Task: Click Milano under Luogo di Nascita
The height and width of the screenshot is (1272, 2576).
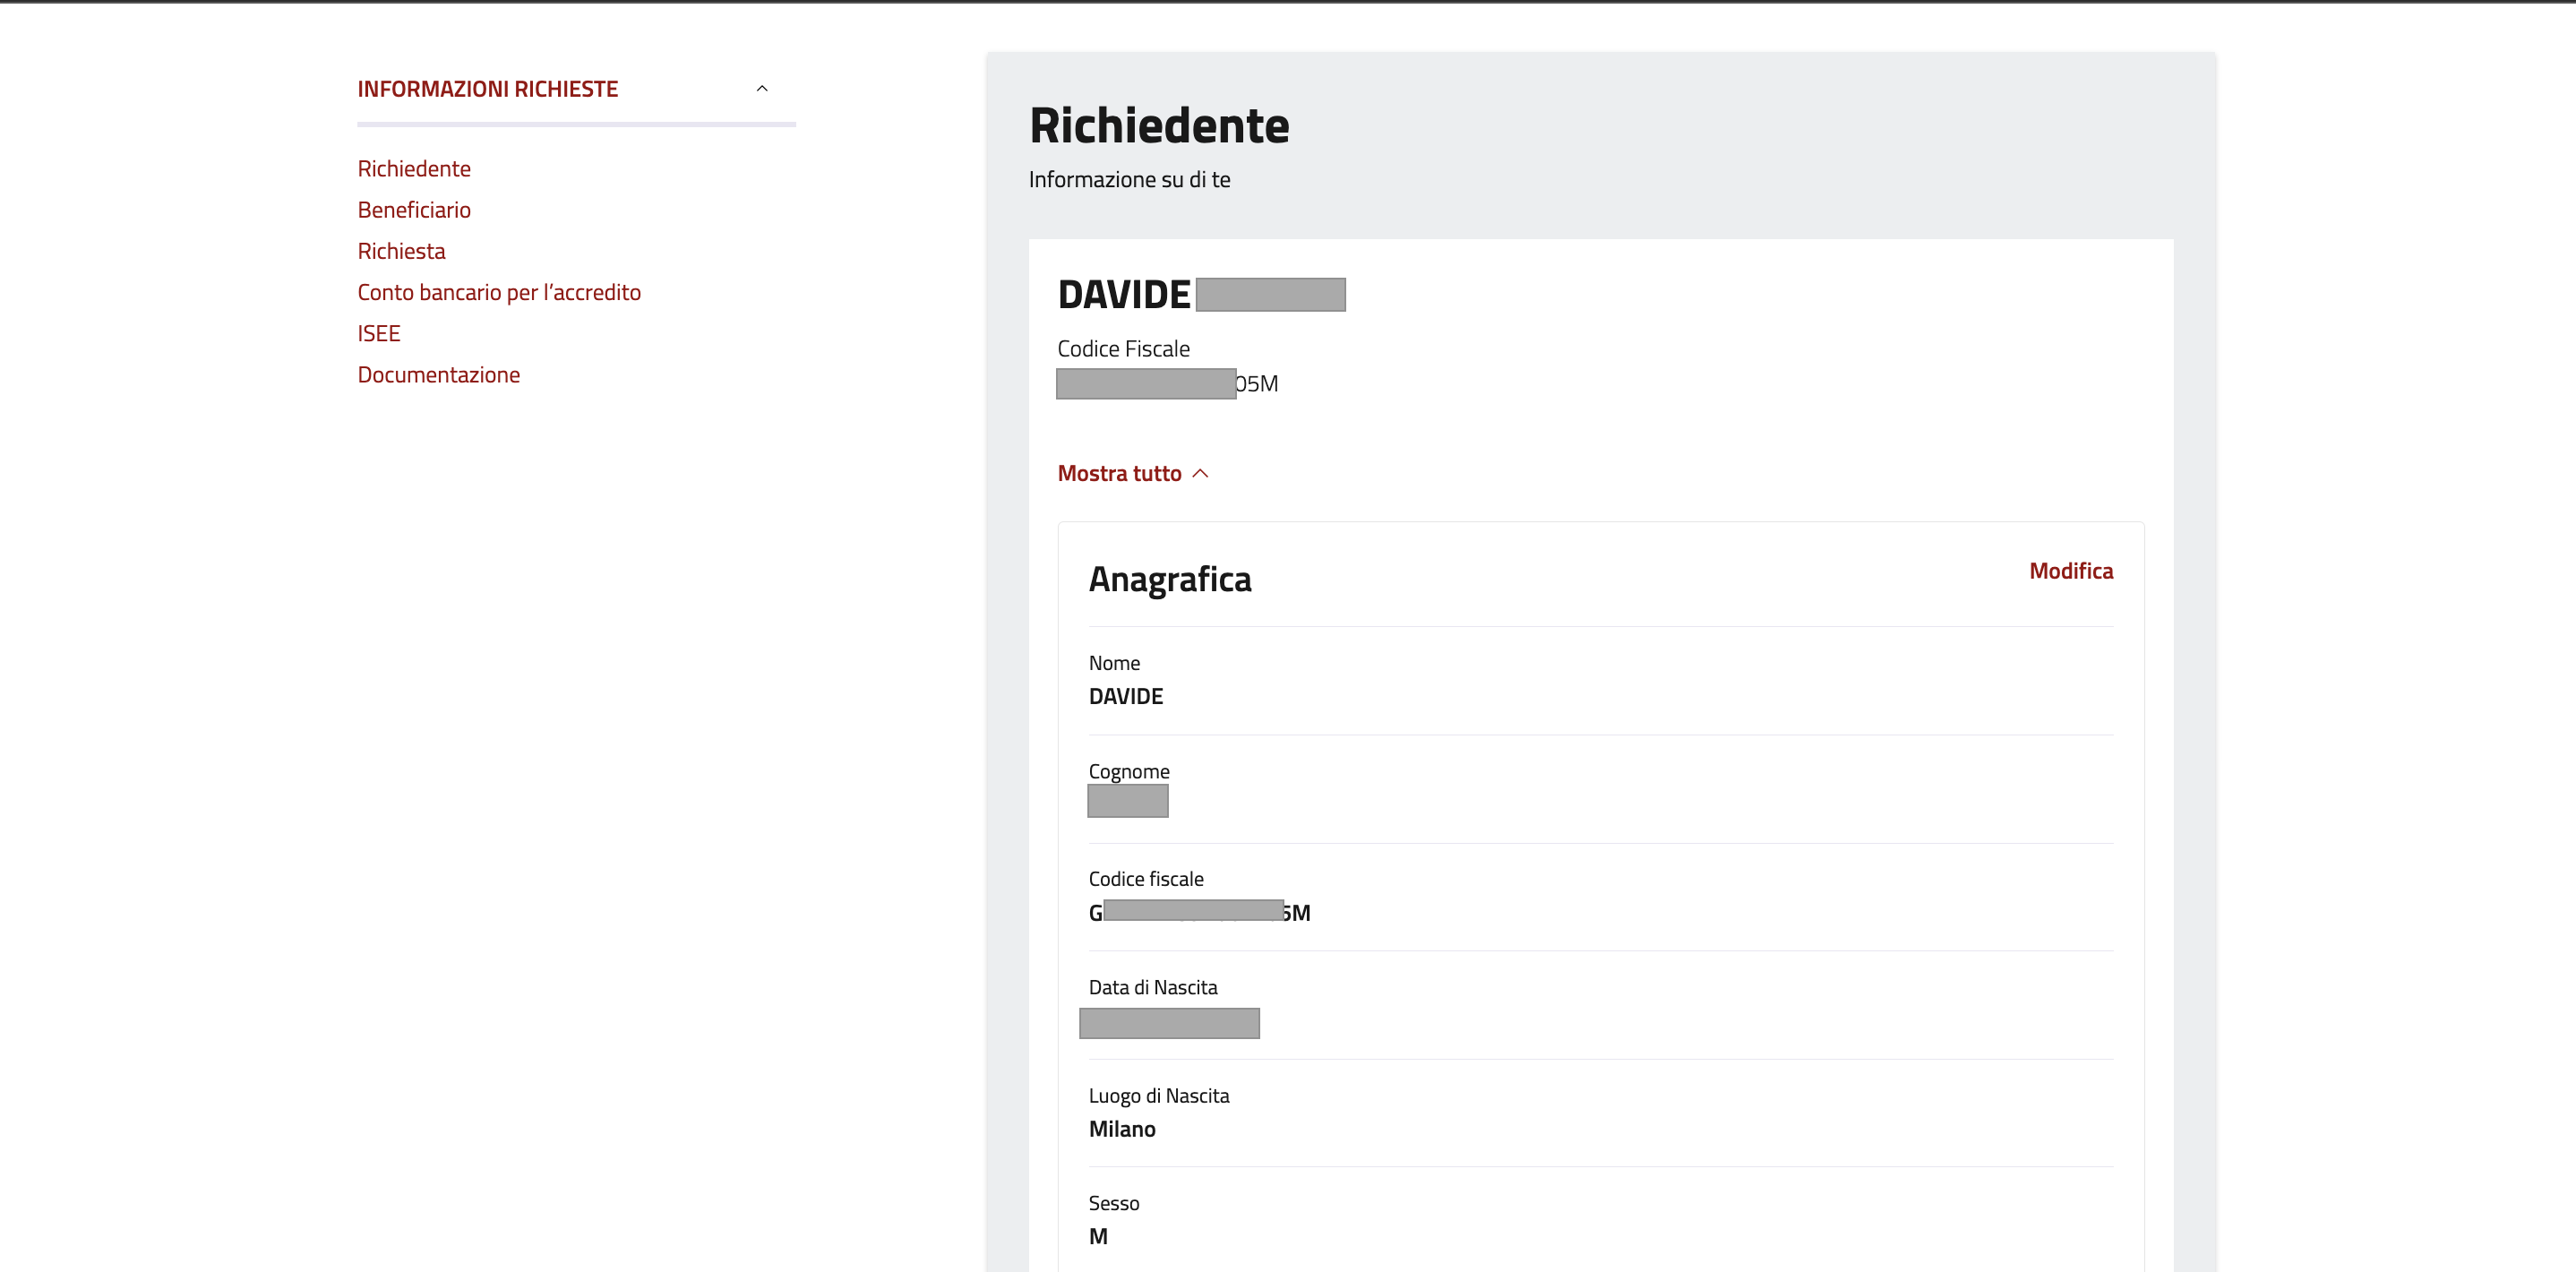Action: pos(1122,1129)
